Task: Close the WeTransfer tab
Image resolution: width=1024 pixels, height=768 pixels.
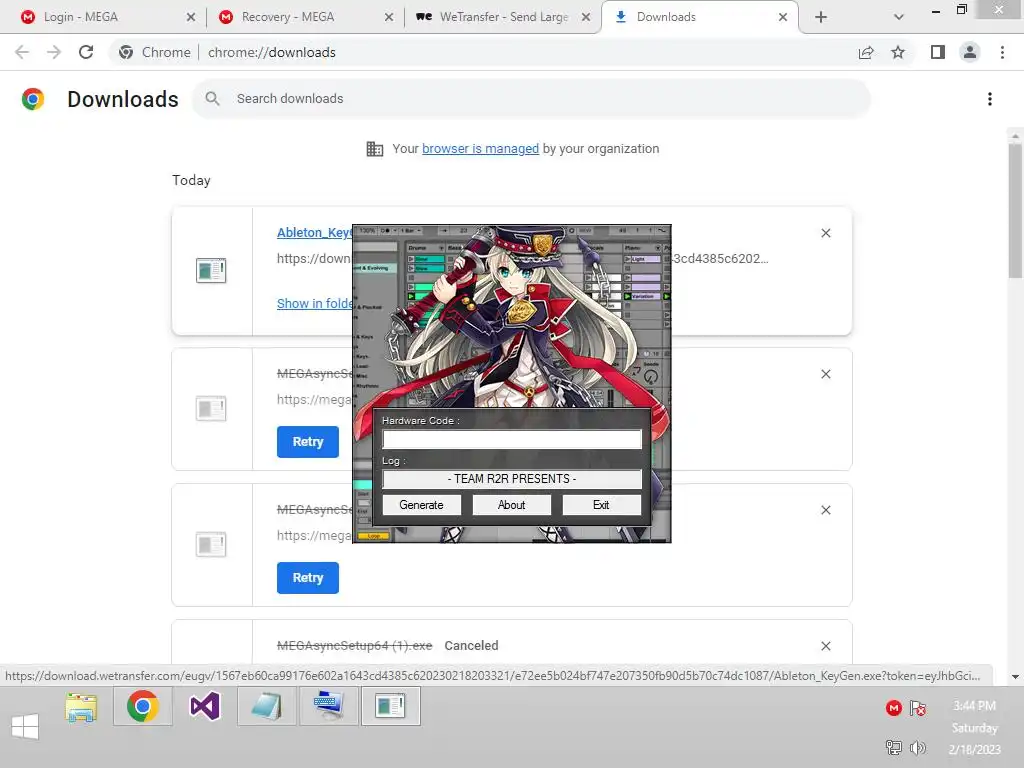Action: 586,17
